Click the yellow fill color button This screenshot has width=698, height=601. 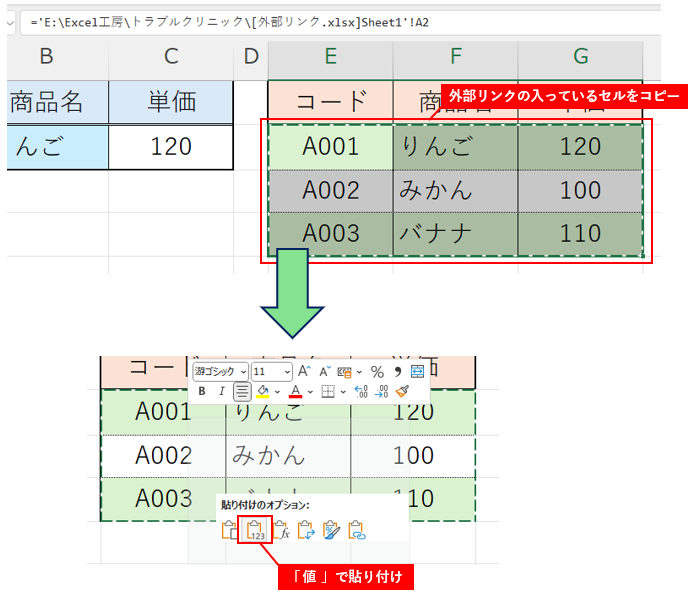pos(263,391)
